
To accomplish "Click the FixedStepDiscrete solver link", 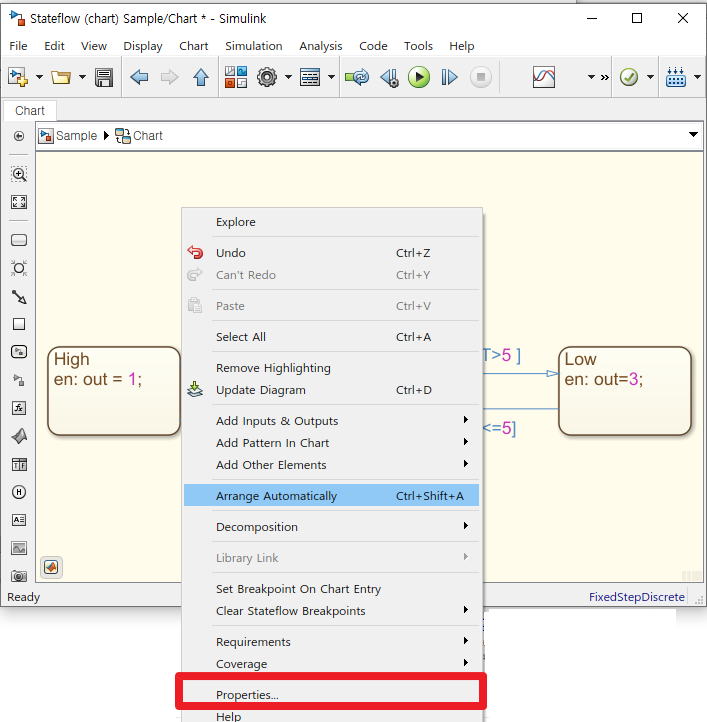I will (x=637, y=597).
